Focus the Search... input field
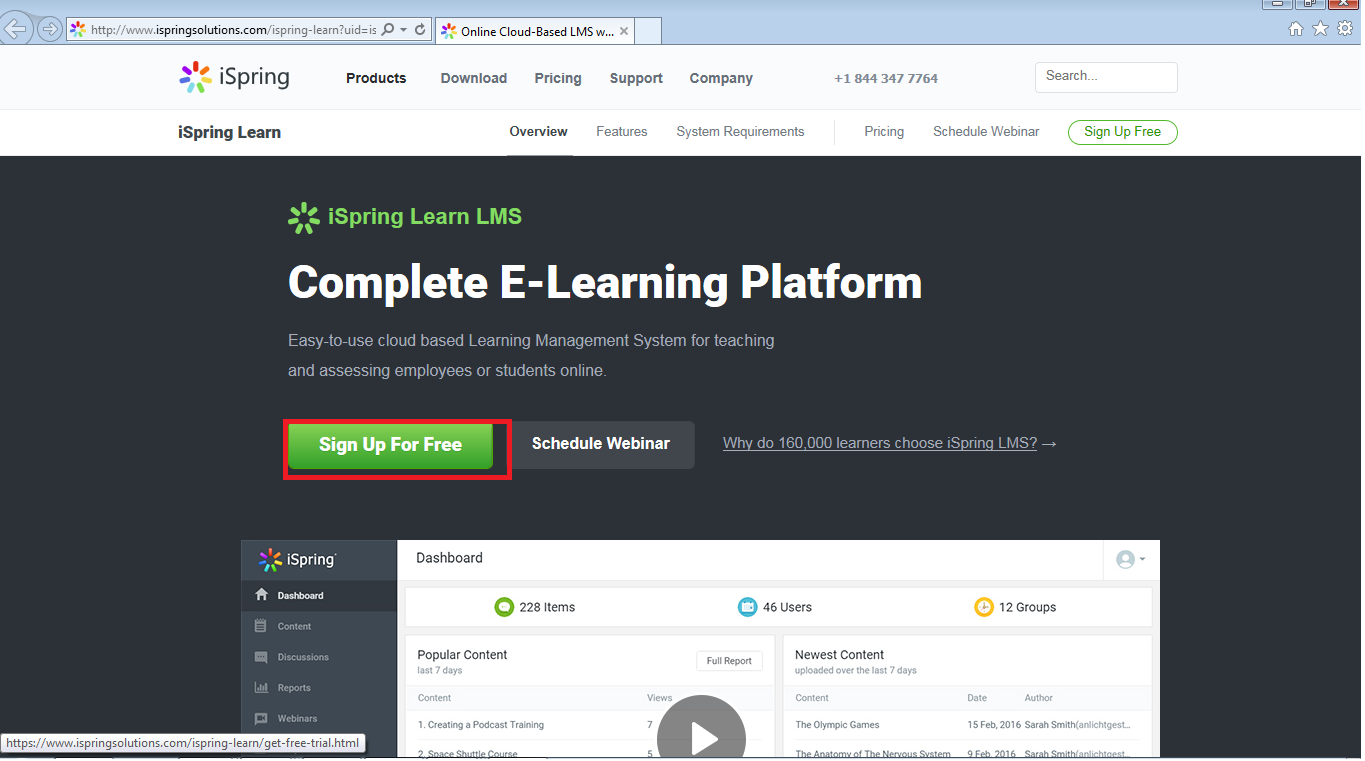The width and height of the screenshot is (1365, 761). coord(1106,77)
